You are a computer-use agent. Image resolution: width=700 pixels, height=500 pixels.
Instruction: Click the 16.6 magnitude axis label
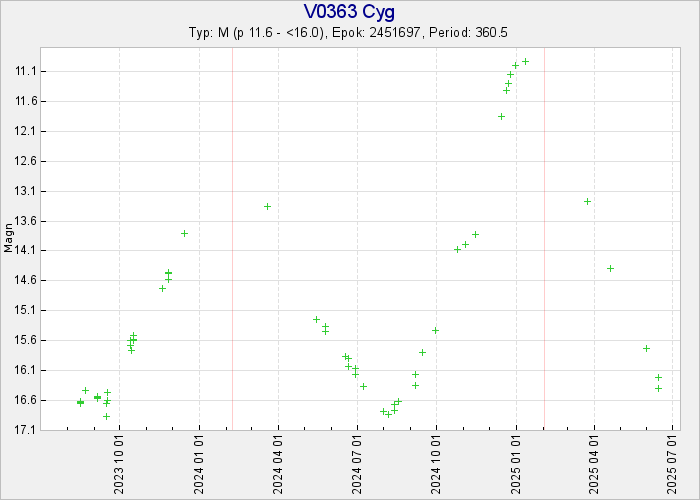tap(25, 400)
